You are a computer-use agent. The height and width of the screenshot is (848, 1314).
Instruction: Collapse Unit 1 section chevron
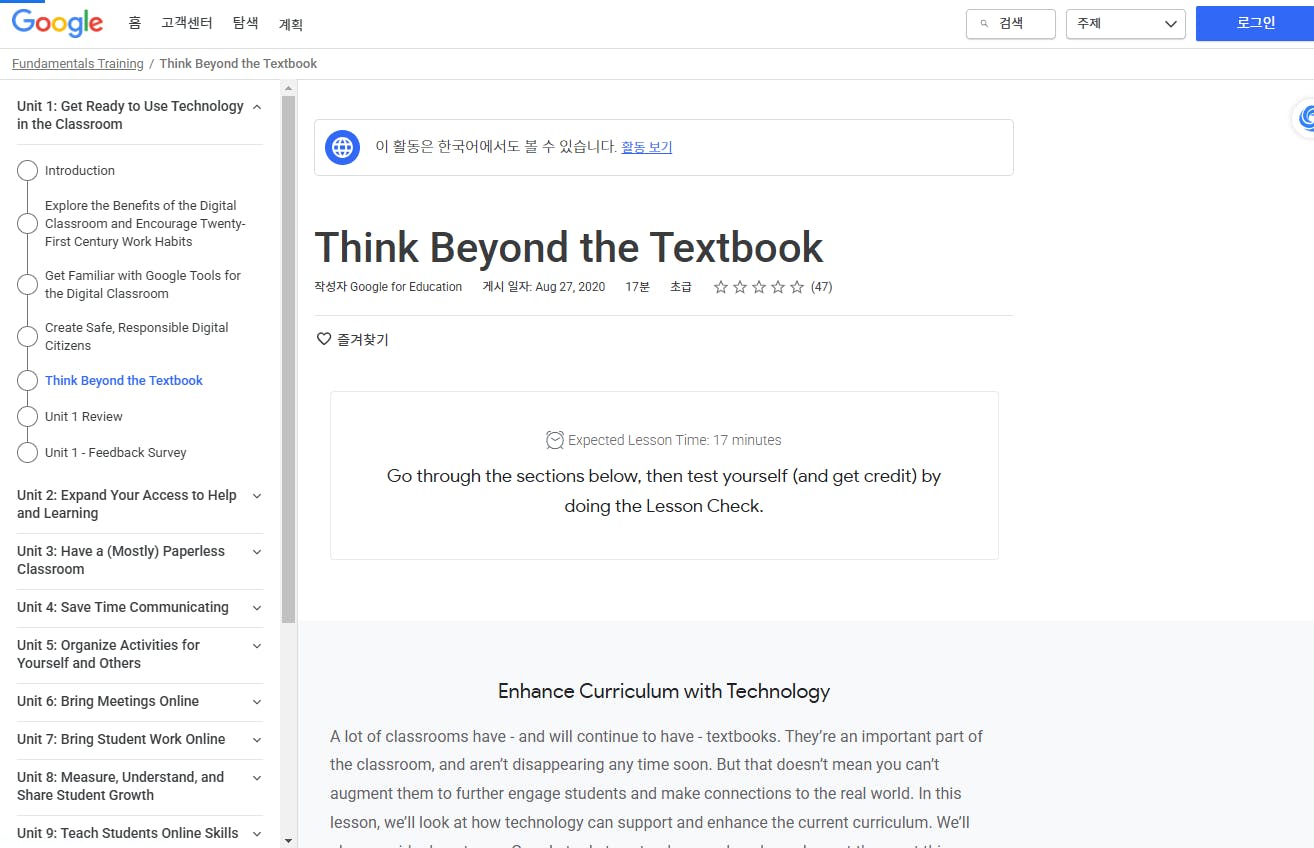pos(257,107)
